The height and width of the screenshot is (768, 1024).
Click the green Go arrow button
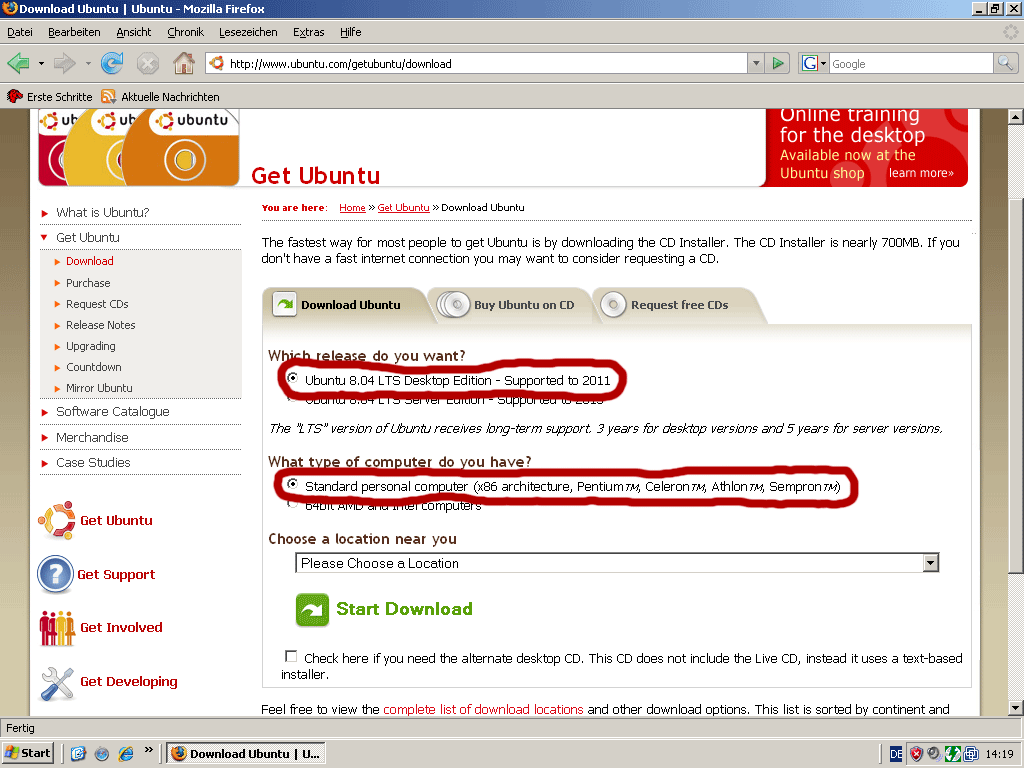(778, 64)
